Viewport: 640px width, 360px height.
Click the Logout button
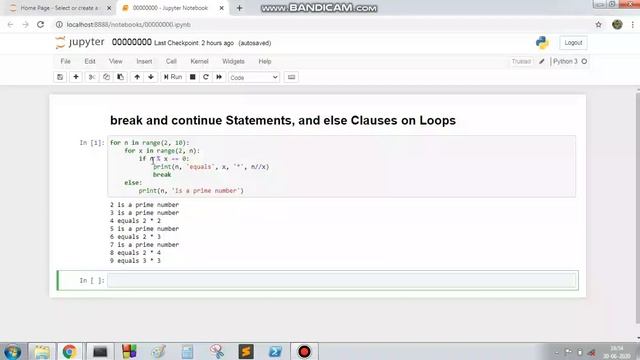click(573, 43)
